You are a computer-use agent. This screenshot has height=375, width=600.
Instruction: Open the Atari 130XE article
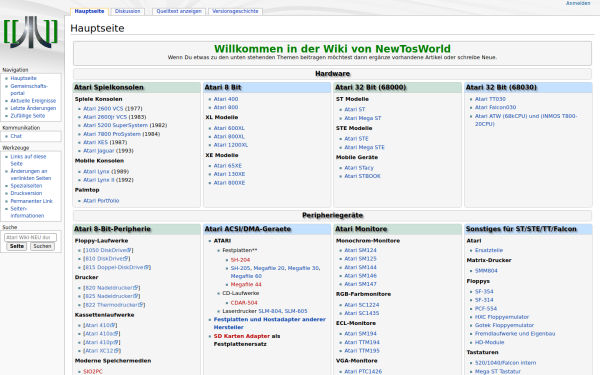point(229,174)
